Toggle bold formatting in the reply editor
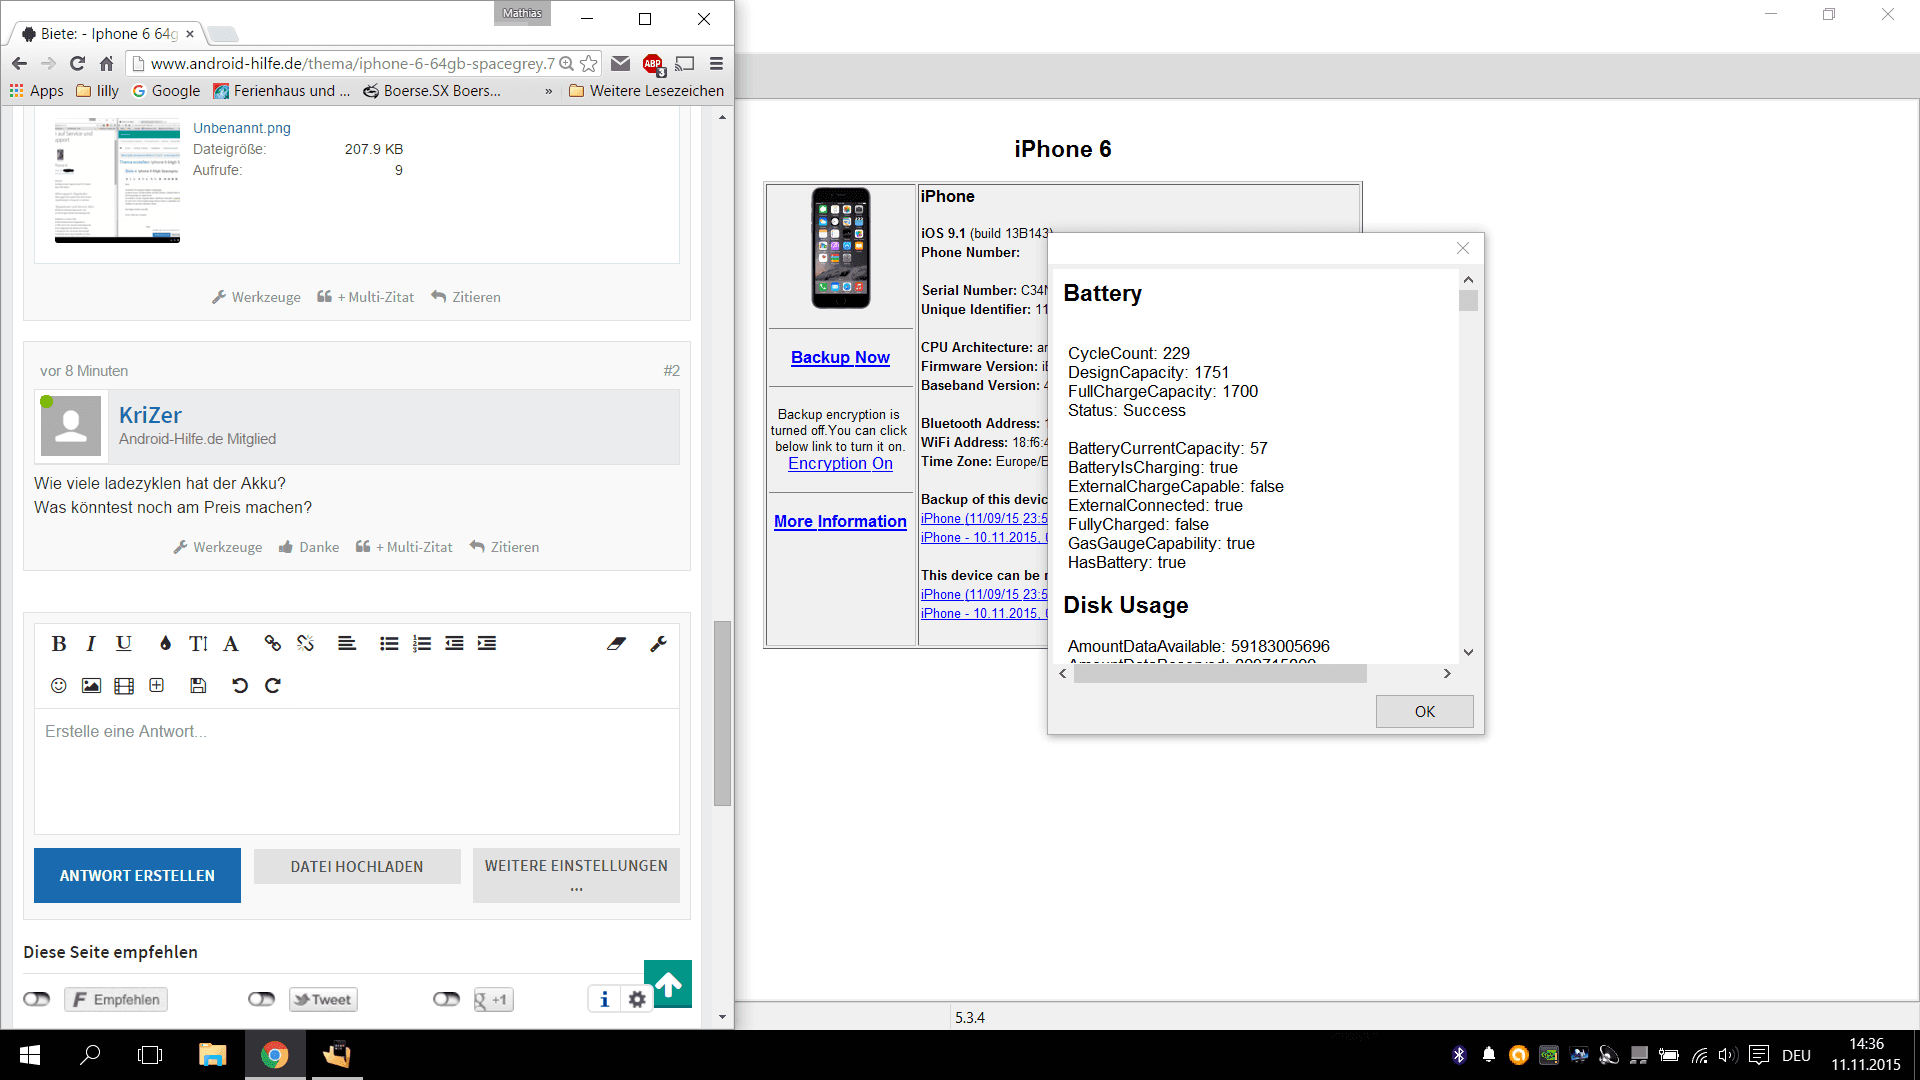The height and width of the screenshot is (1080, 1920). (x=59, y=644)
